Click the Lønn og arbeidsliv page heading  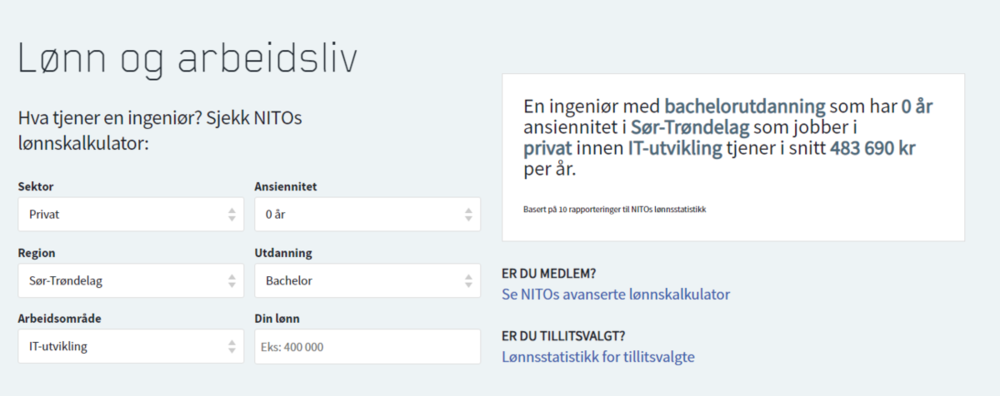188,60
